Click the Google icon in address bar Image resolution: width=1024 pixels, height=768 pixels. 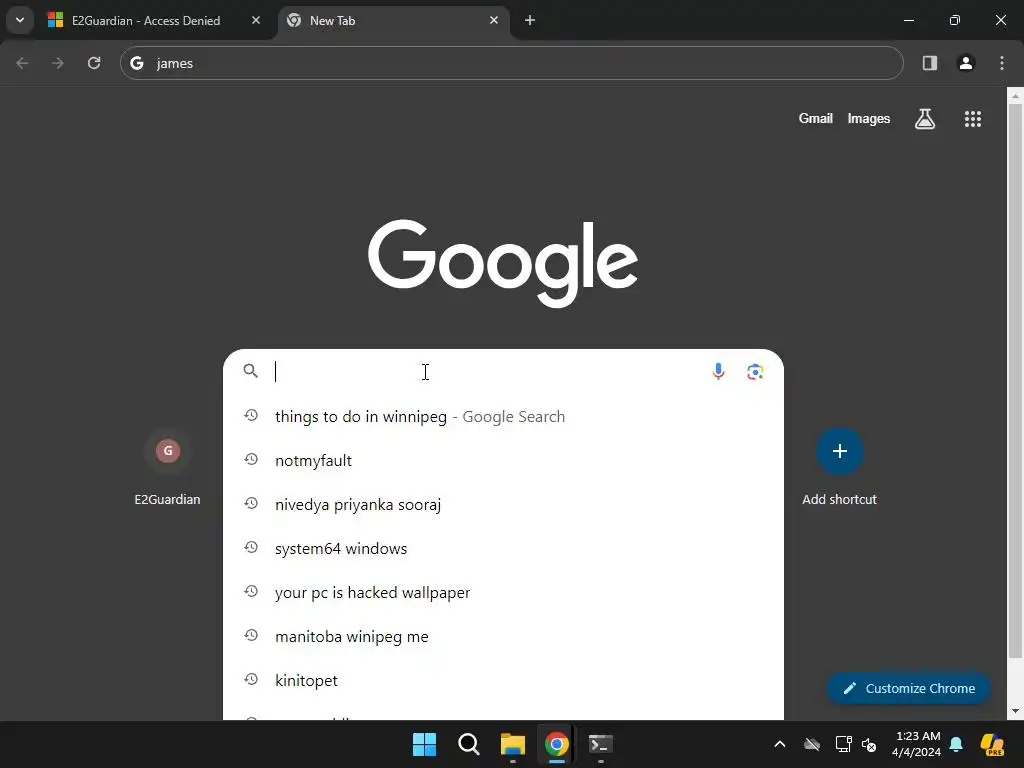click(x=136, y=63)
